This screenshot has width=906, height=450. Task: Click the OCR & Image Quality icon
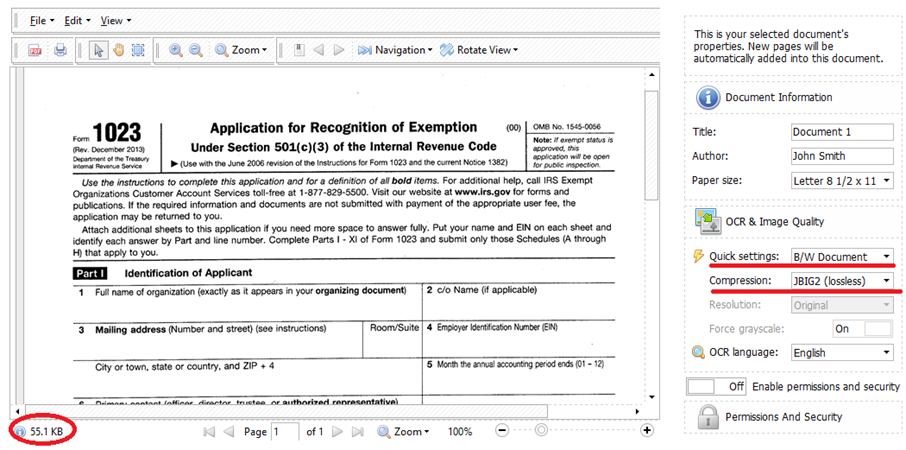coord(707,221)
